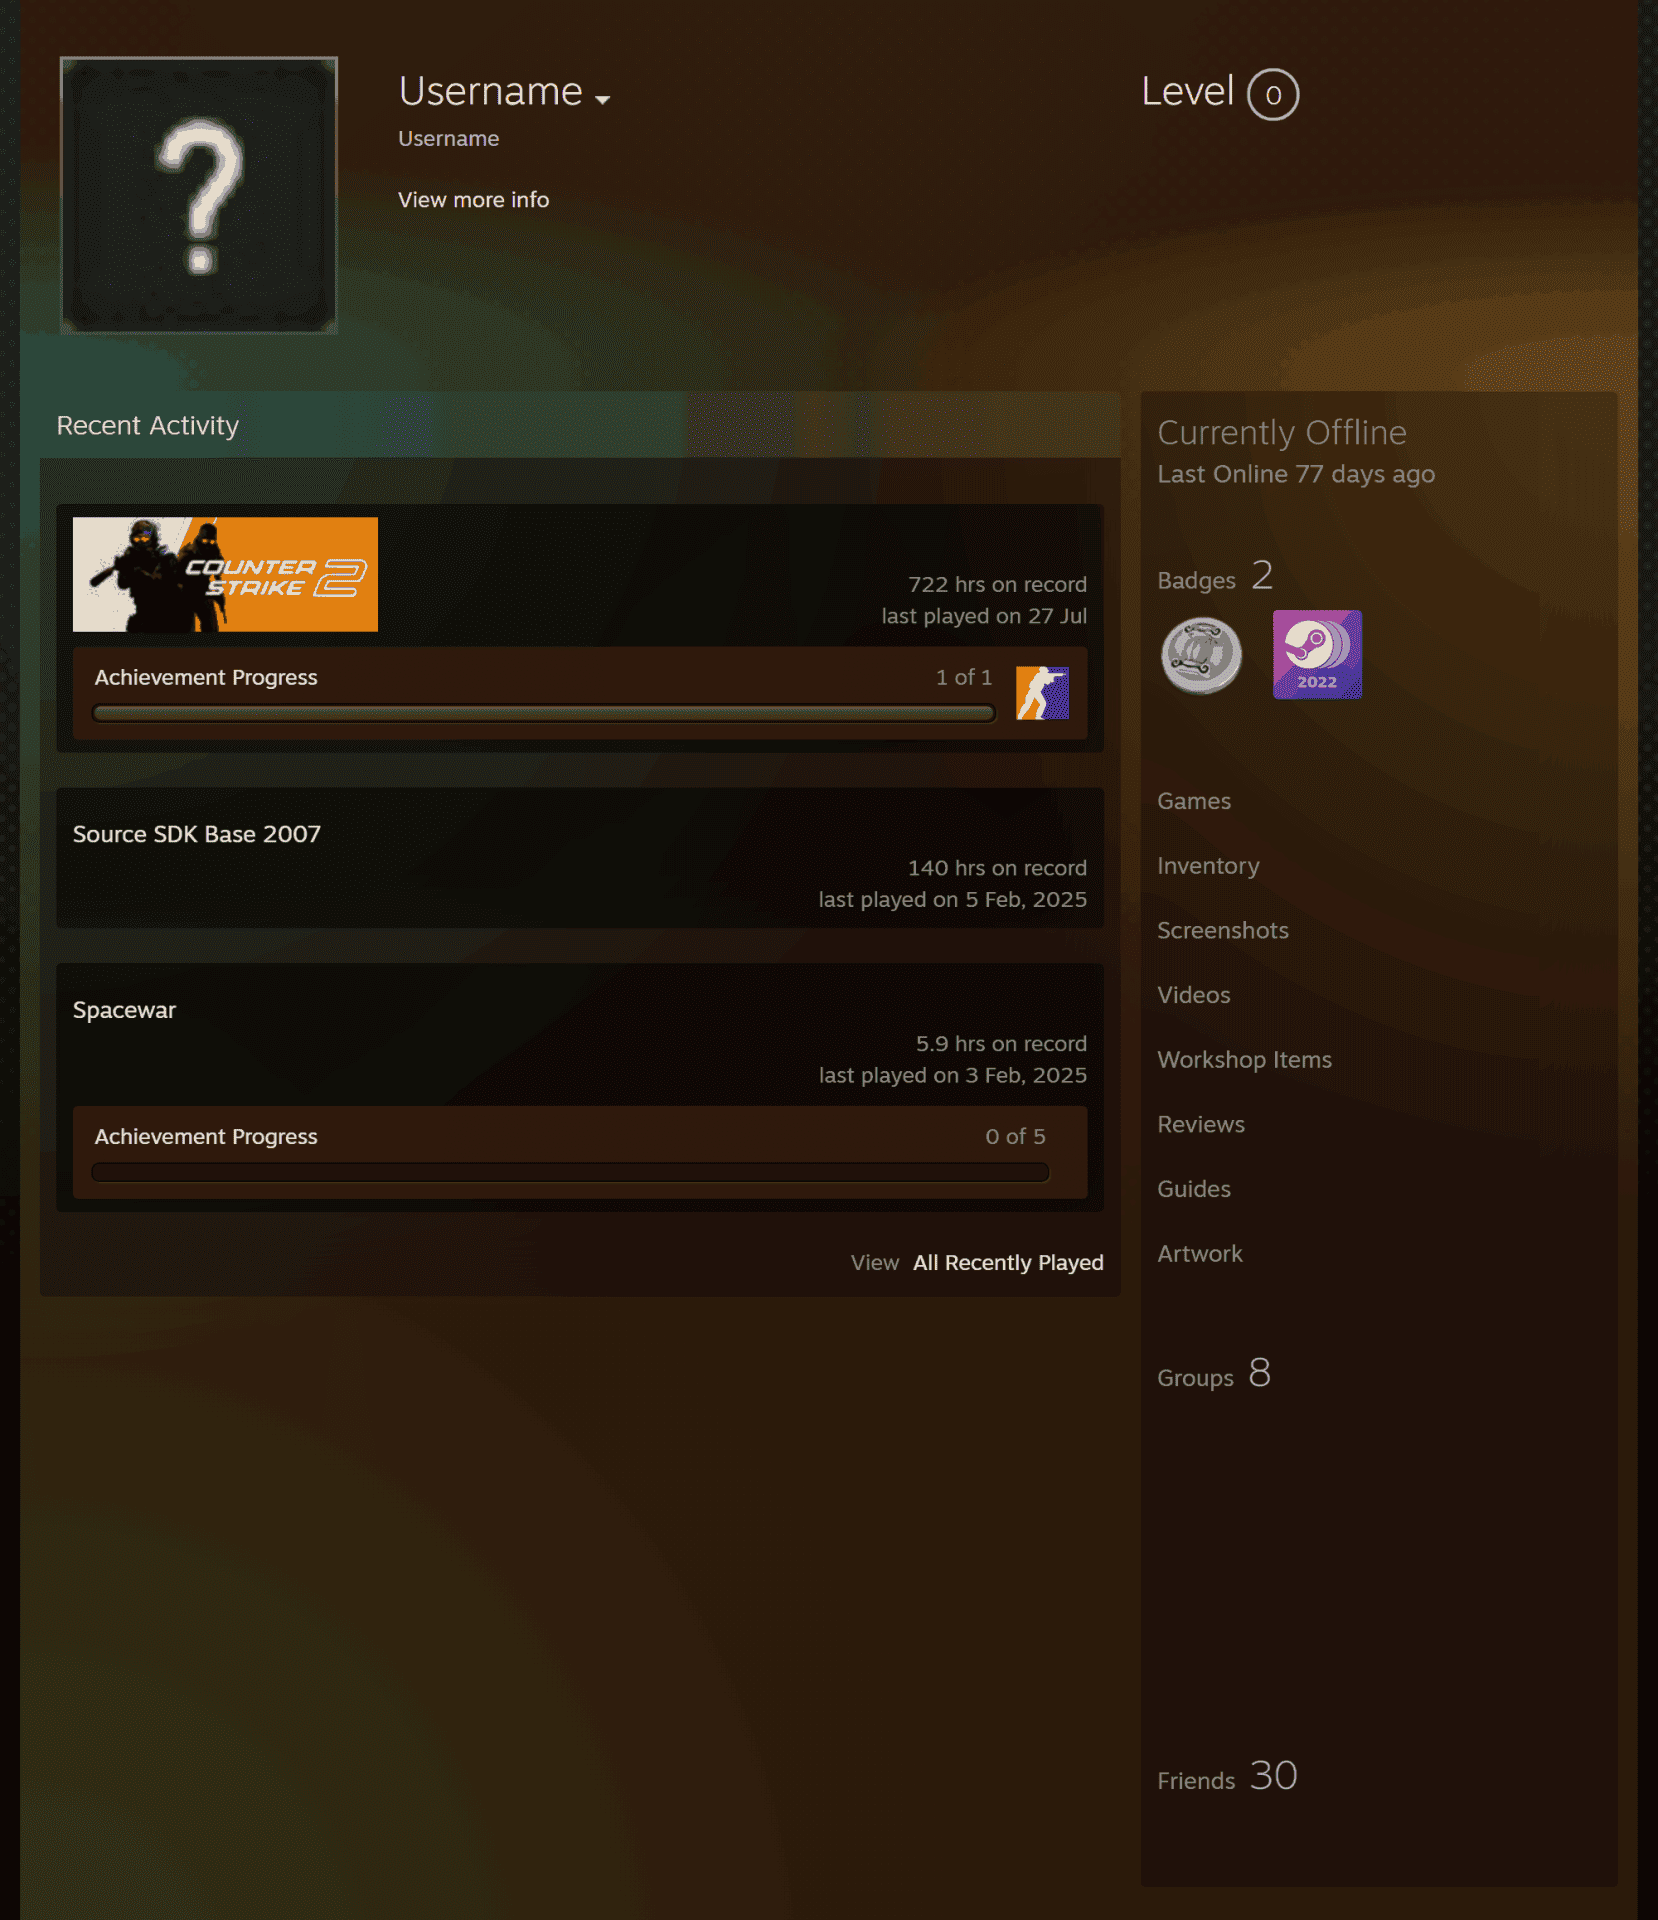Open the Level 0 badge circle
Viewport: 1658px width, 1920px height.
tap(1273, 95)
